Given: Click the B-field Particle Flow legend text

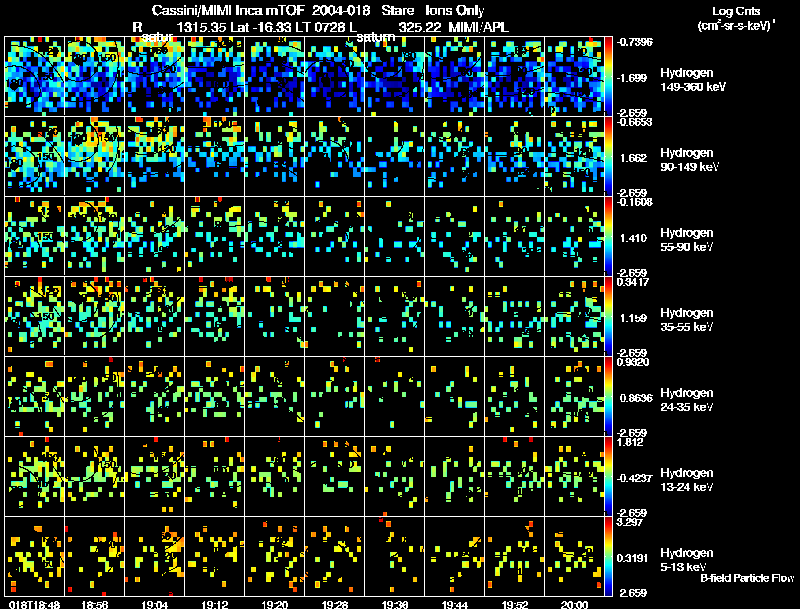Looking at the screenshot, I should point(745,578).
